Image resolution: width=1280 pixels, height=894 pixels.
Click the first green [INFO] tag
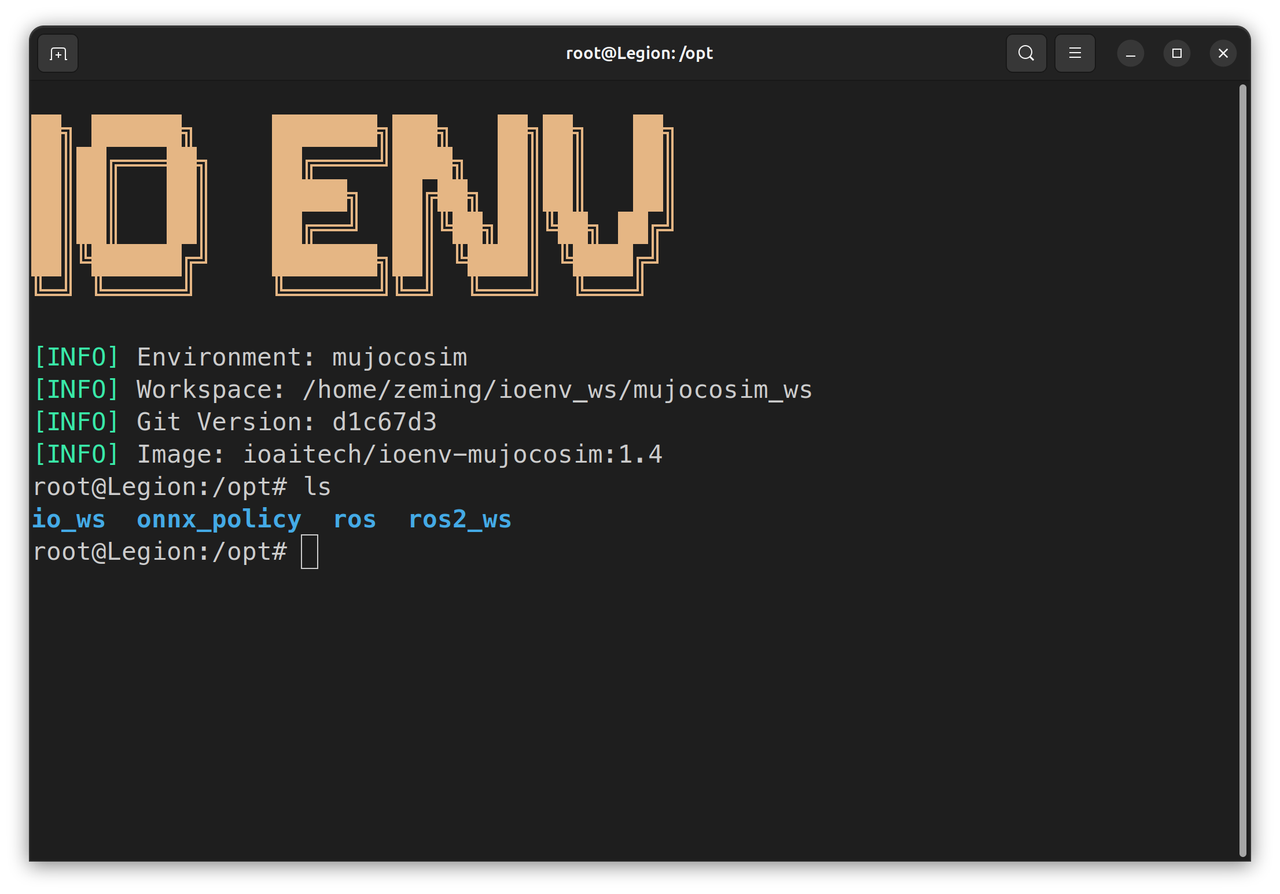[76, 358]
